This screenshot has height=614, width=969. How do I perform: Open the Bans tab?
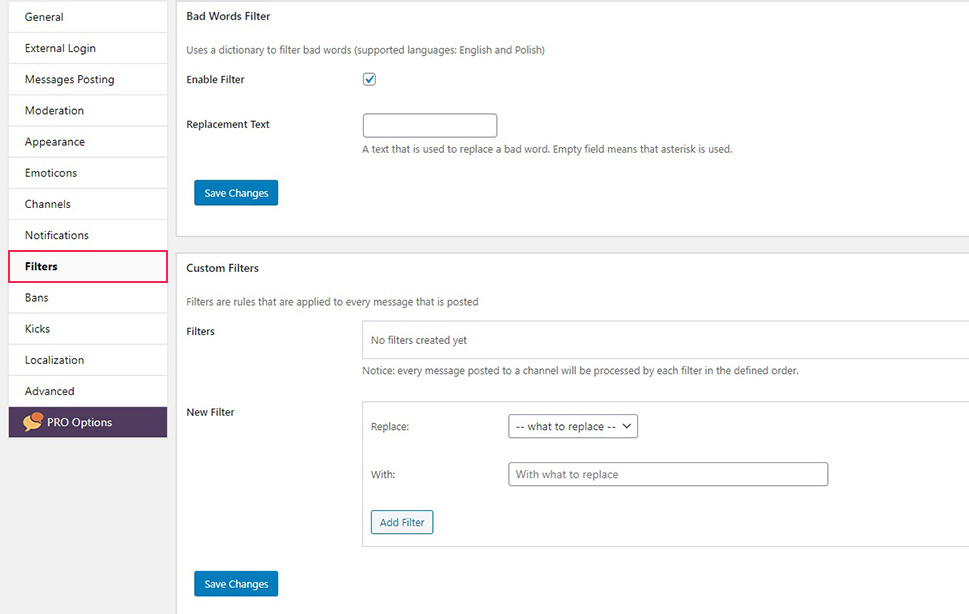[x=88, y=298]
